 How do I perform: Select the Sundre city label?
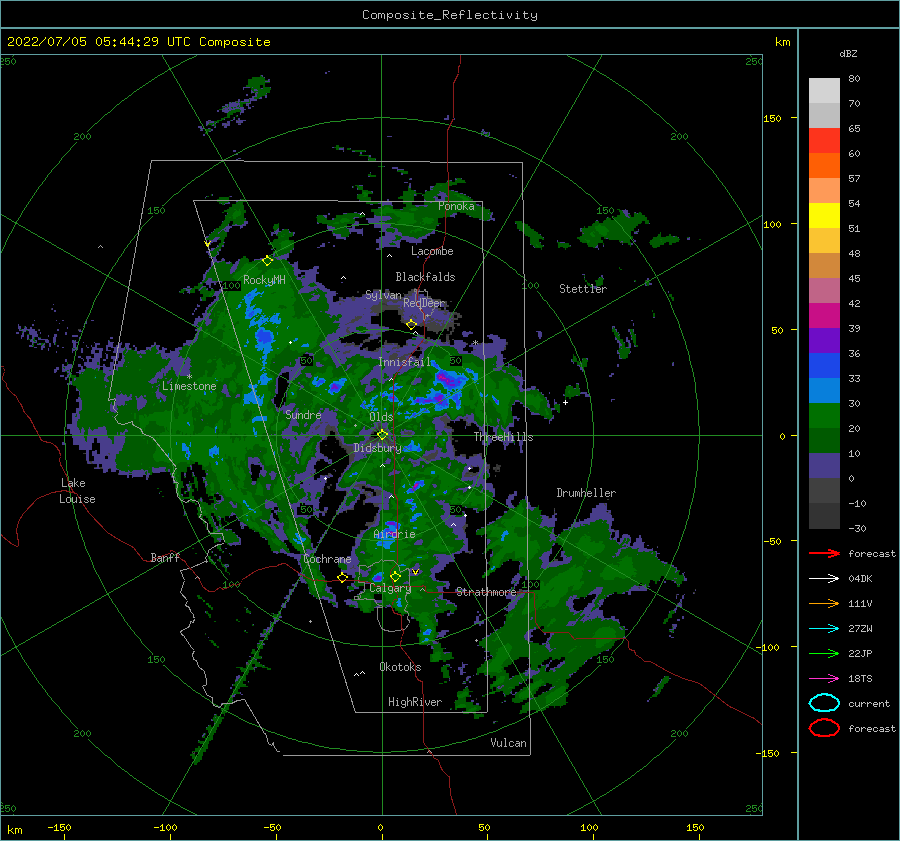click(x=303, y=414)
